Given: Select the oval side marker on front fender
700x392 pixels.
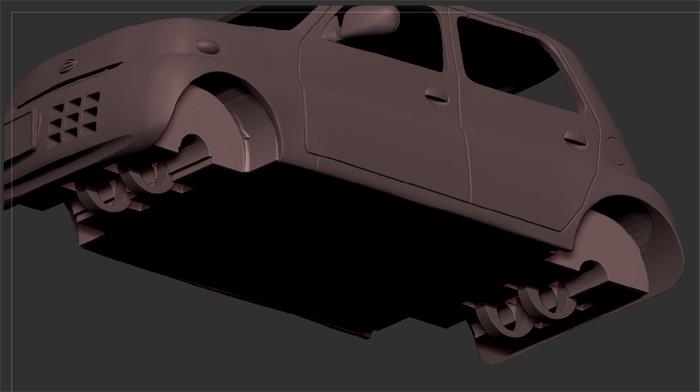Looking at the screenshot, I should [208, 46].
